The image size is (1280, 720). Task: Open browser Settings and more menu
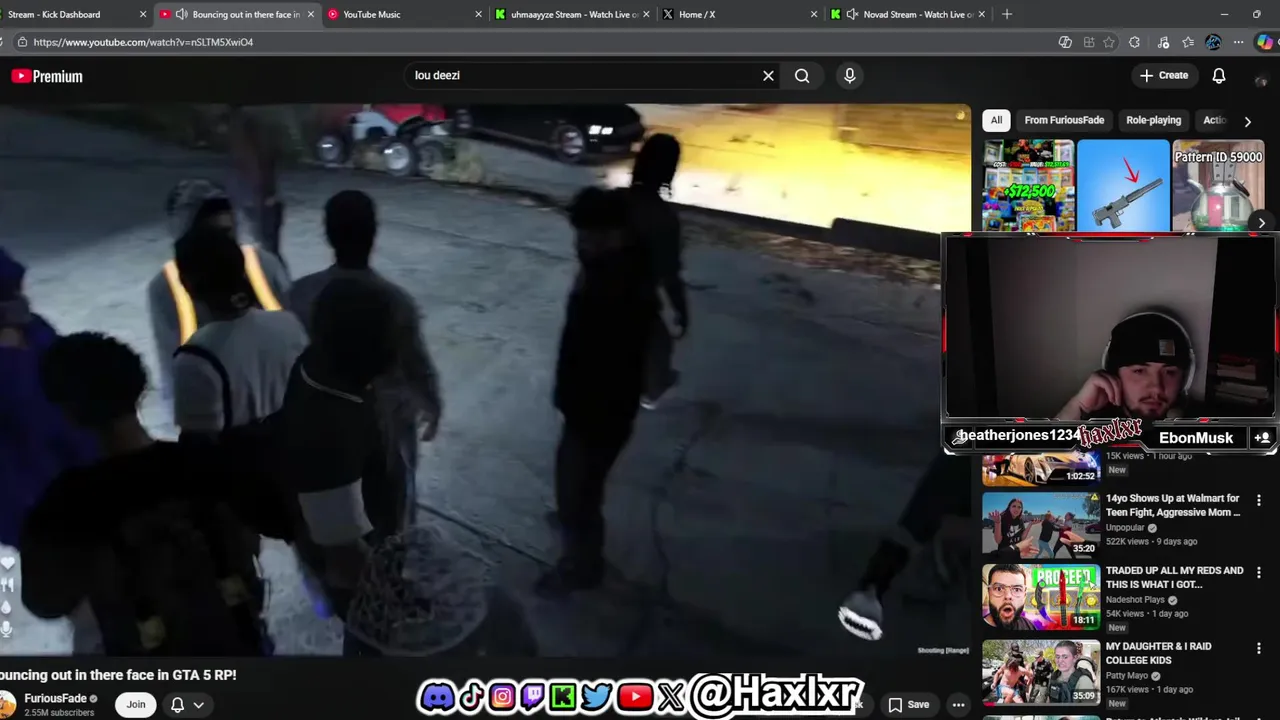pyautogui.click(x=1239, y=42)
